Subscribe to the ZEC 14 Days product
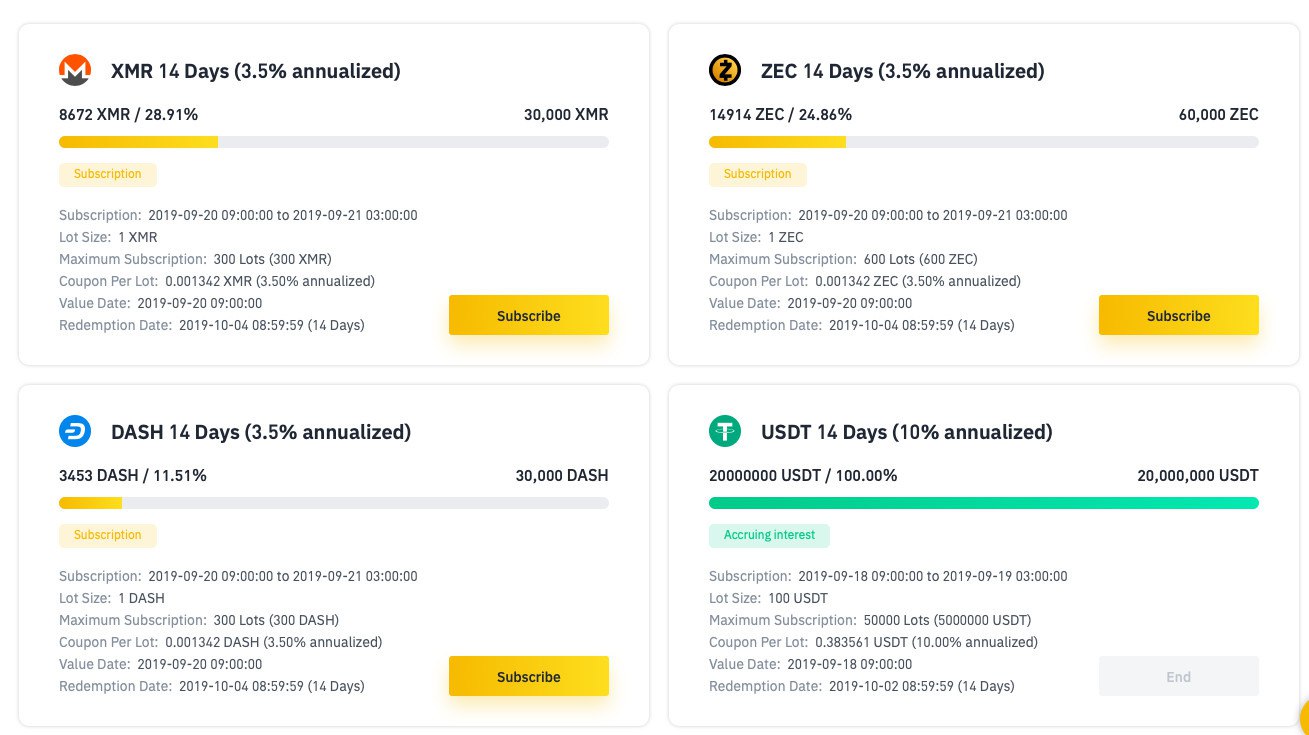The width and height of the screenshot is (1309, 735). click(1179, 315)
